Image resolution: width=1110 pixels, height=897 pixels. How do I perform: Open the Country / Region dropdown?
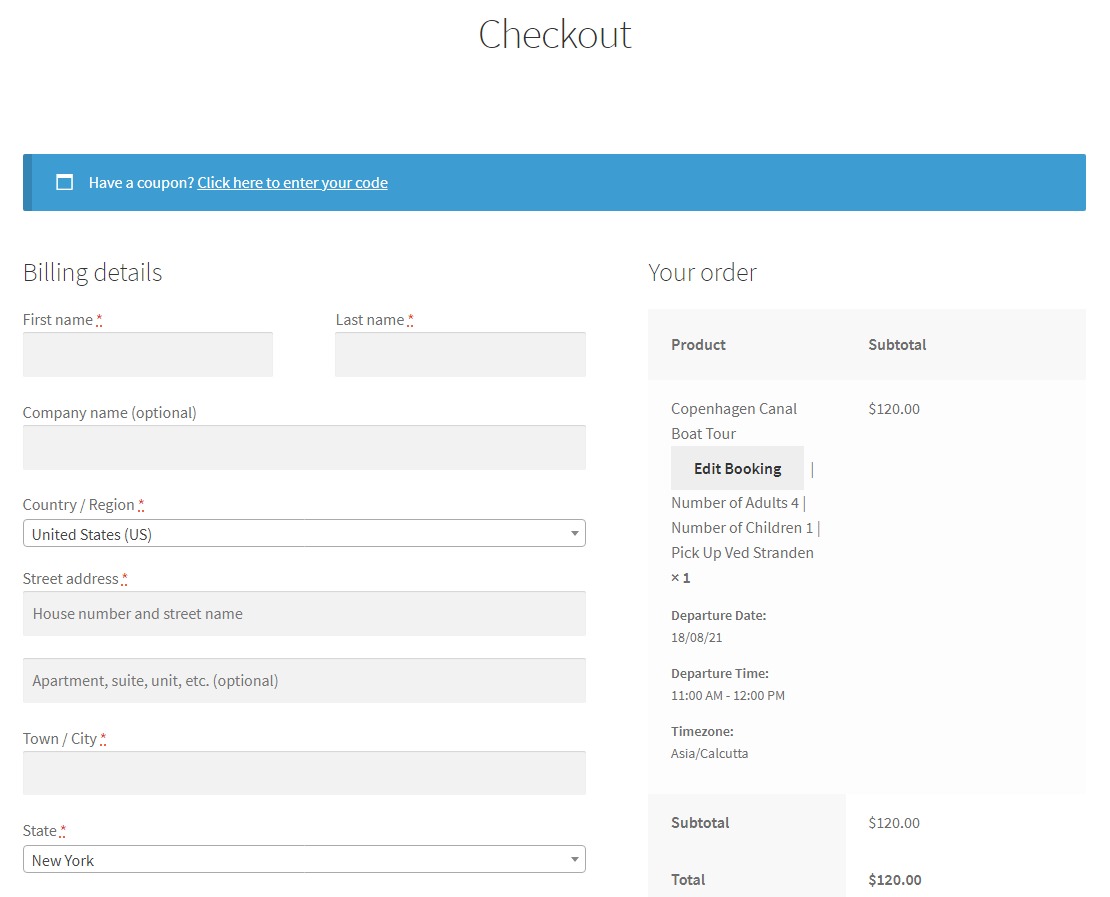(304, 534)
